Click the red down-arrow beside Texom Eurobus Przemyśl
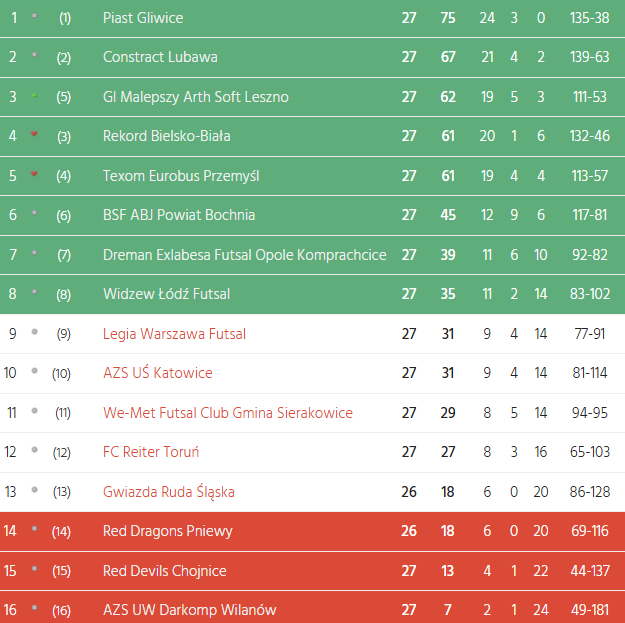Image resolution: width=625 pixels, height=623 pixels. click(x=35, y=173)
